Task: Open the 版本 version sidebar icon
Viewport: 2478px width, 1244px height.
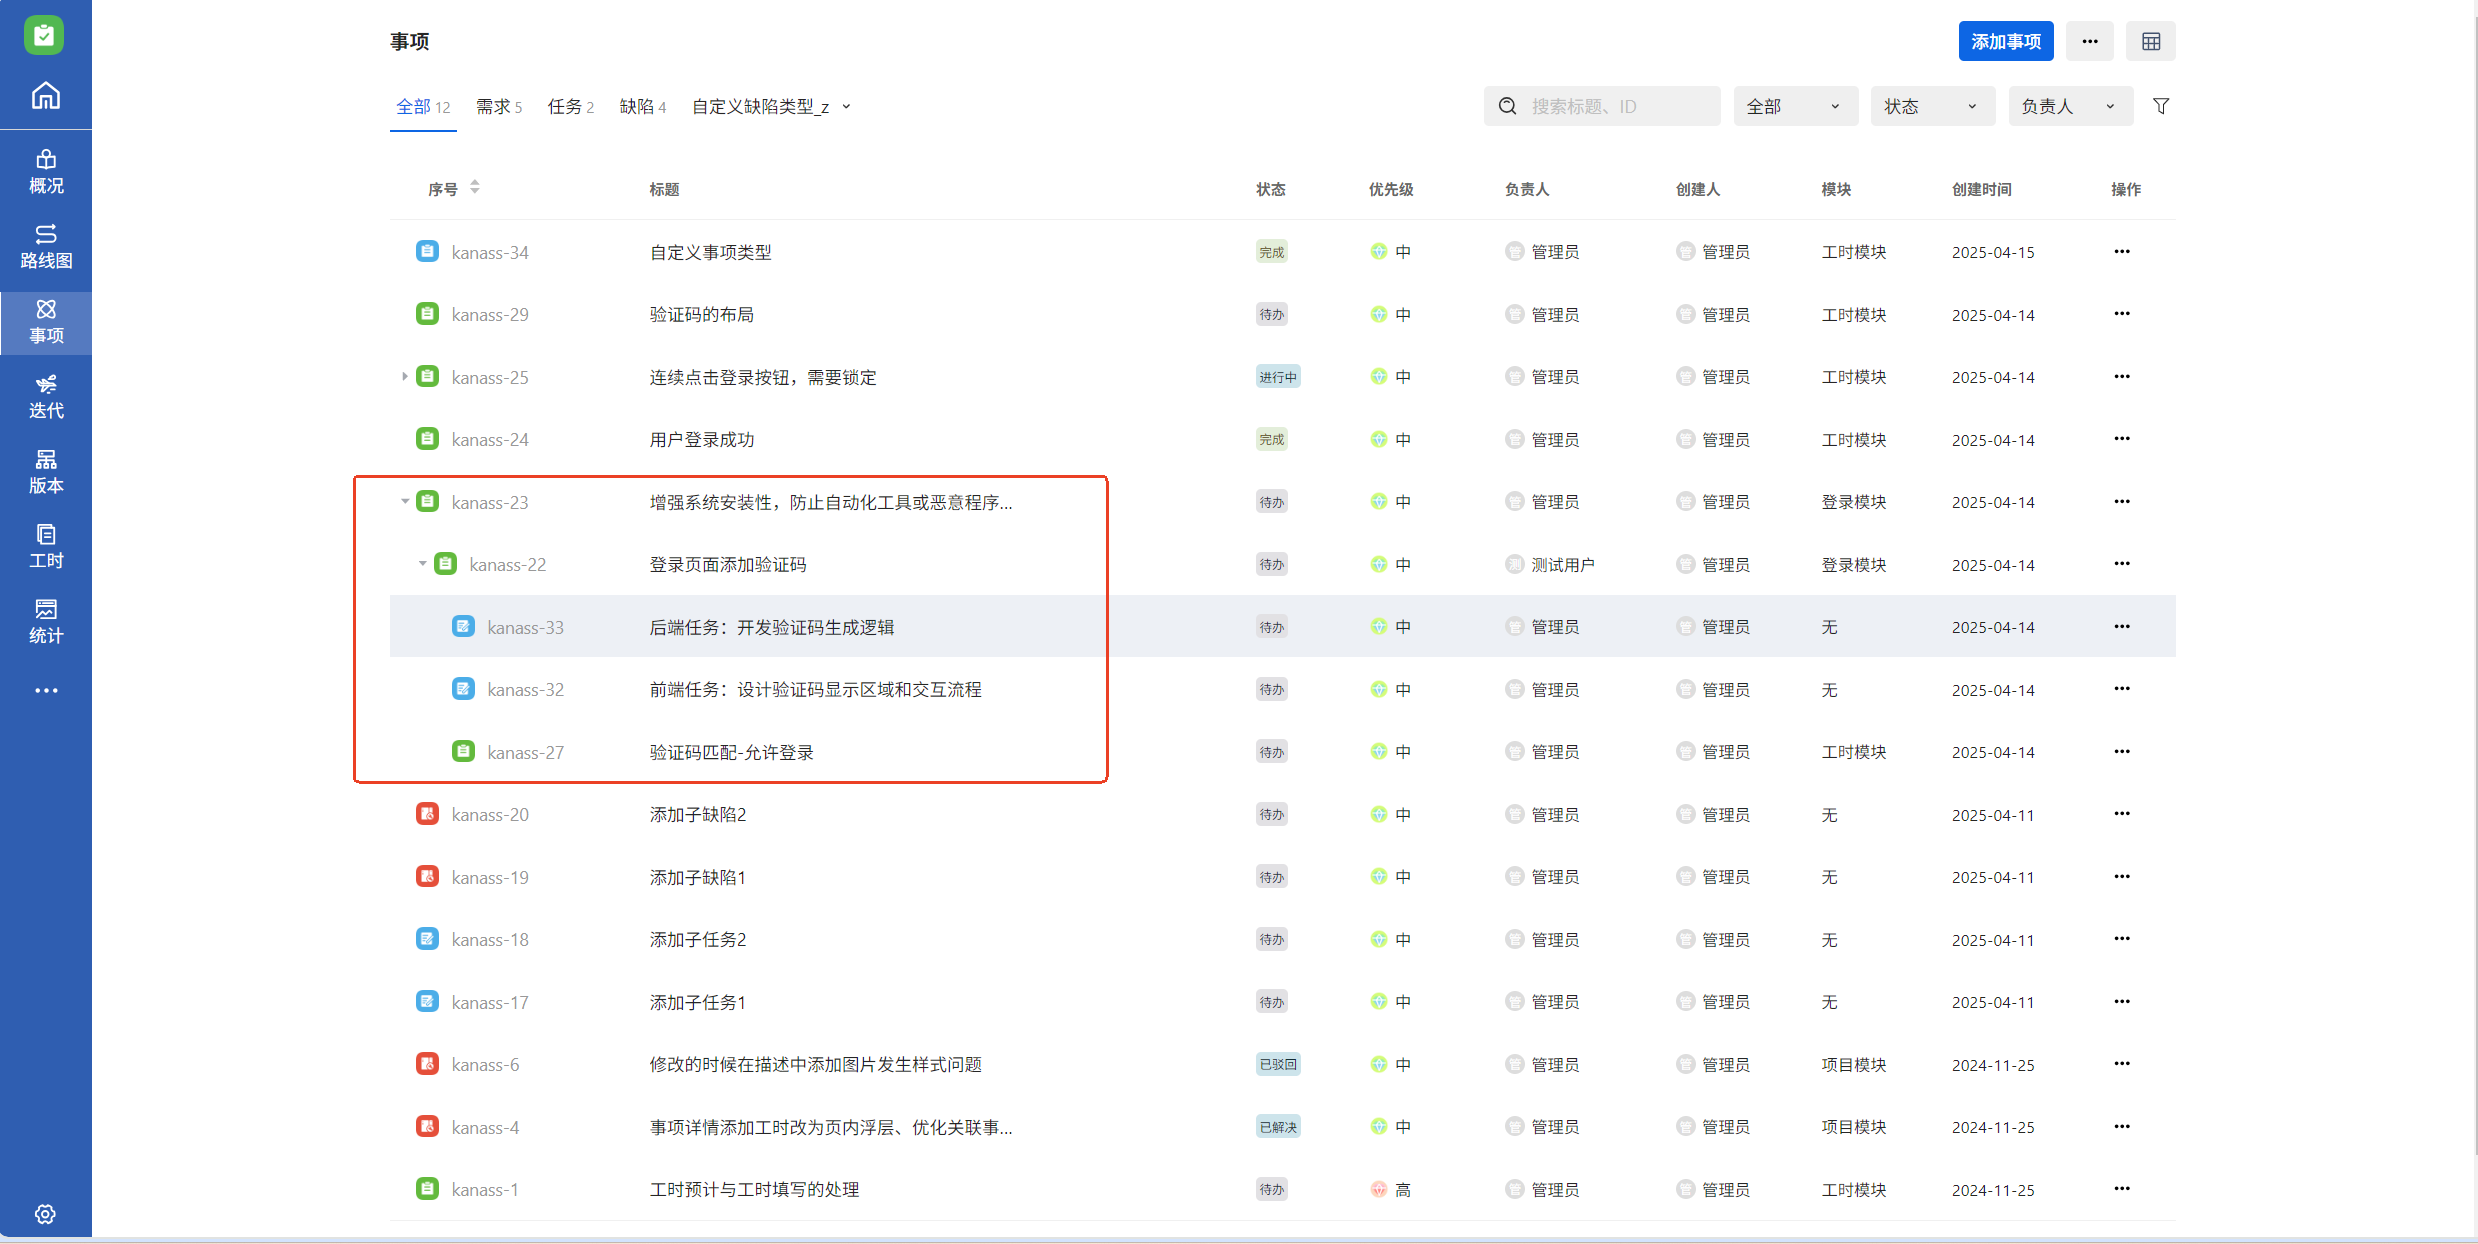Action: pos(45,471)
